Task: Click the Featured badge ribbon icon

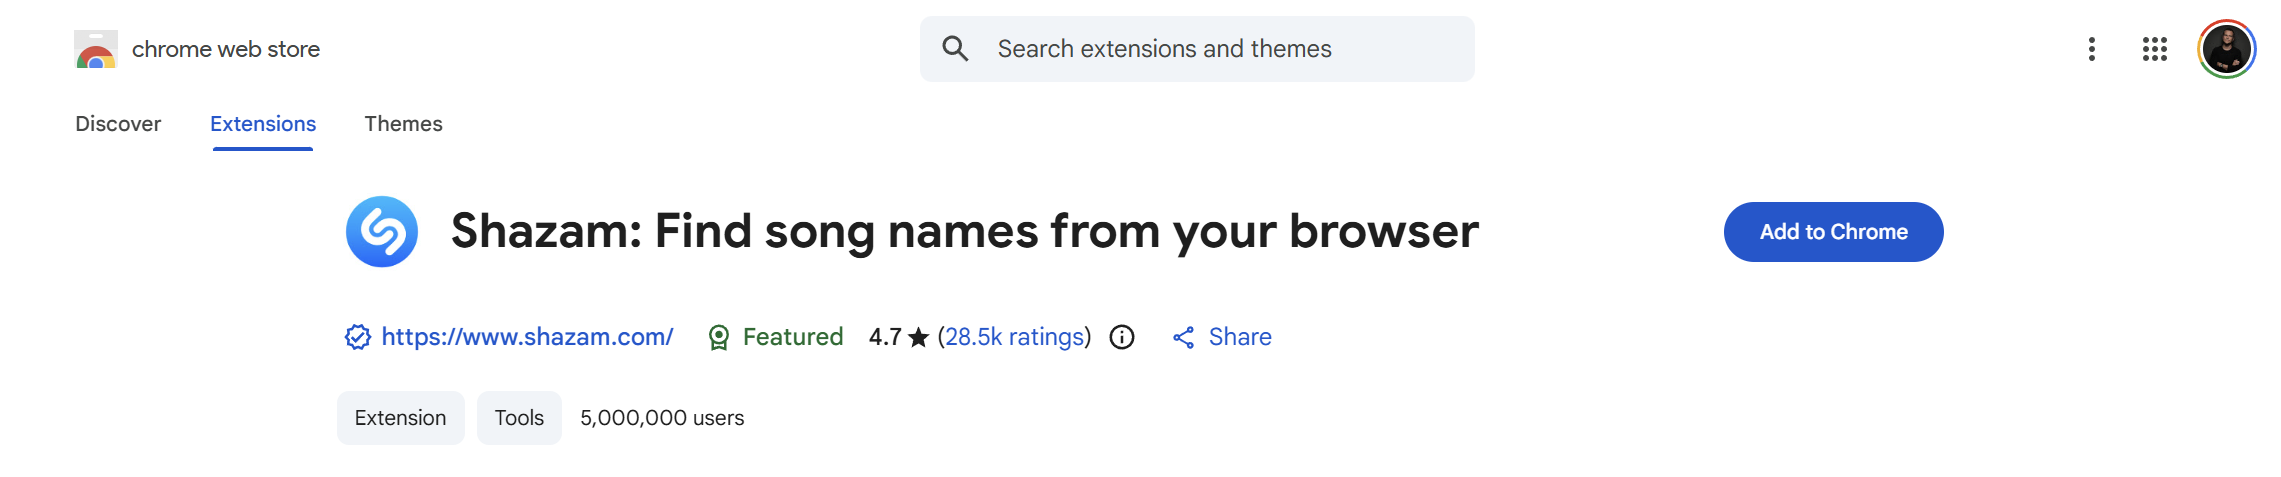Action: coord(718,338)
